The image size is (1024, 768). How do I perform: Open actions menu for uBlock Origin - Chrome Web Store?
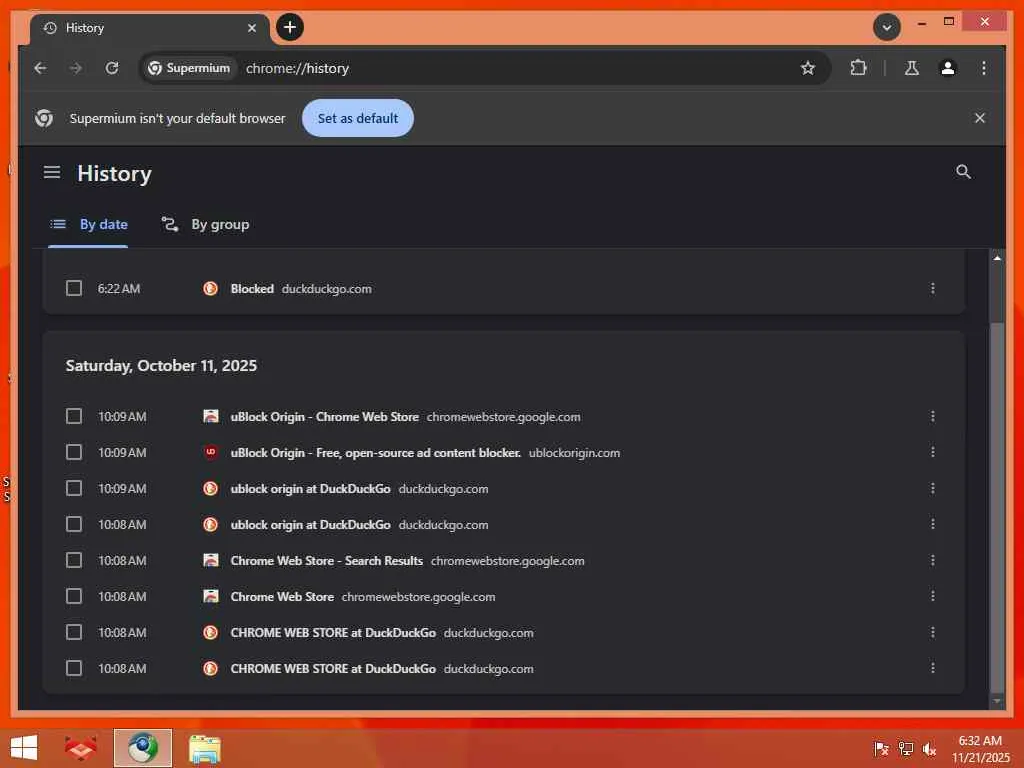[x=933, y=416]
